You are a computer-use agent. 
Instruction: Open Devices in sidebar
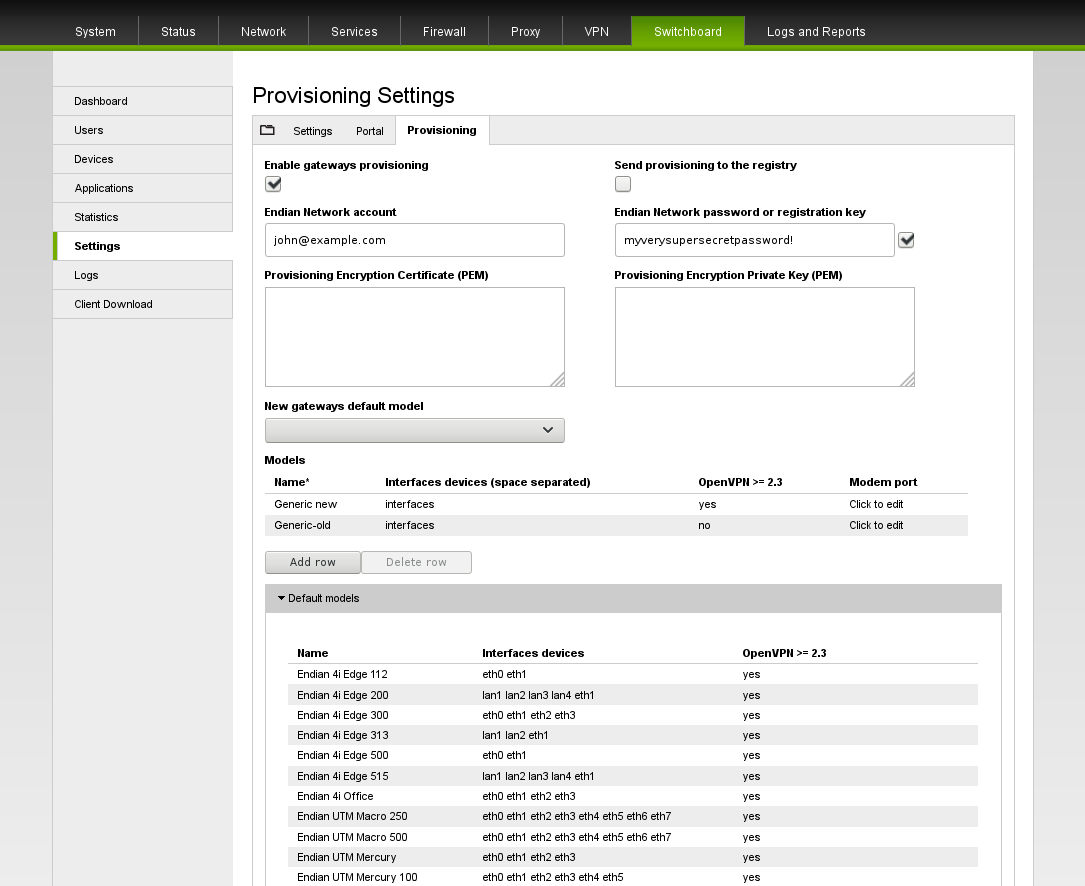(x=143, y=159)
